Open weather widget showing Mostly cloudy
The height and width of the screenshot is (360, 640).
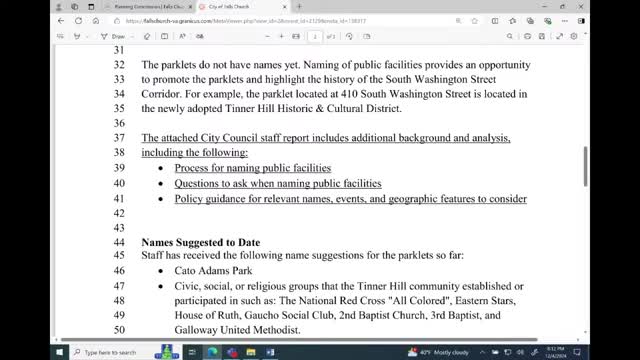click(x=438, y=352)
